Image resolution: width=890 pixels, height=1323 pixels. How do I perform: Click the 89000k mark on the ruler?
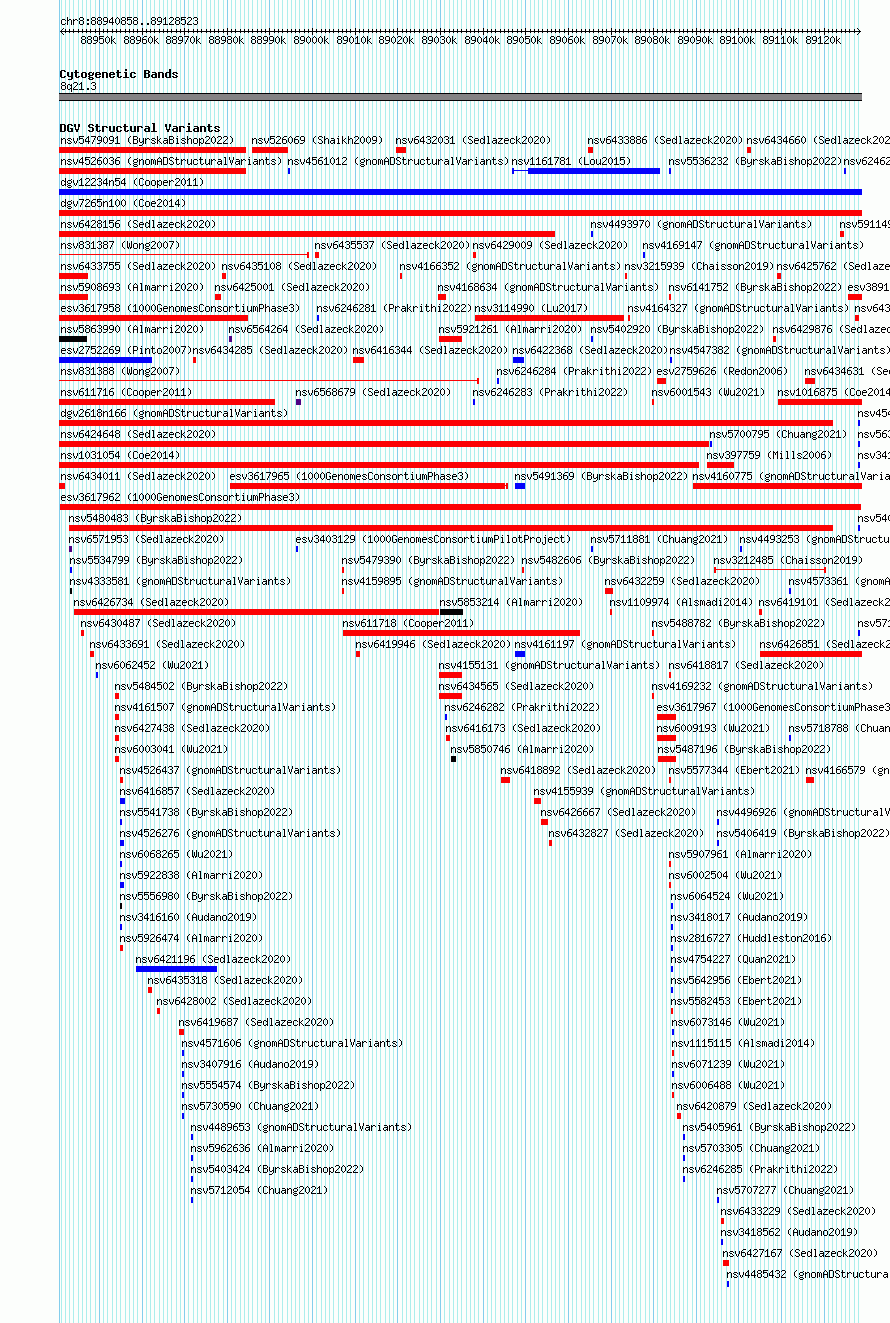(x=311, y=40)
